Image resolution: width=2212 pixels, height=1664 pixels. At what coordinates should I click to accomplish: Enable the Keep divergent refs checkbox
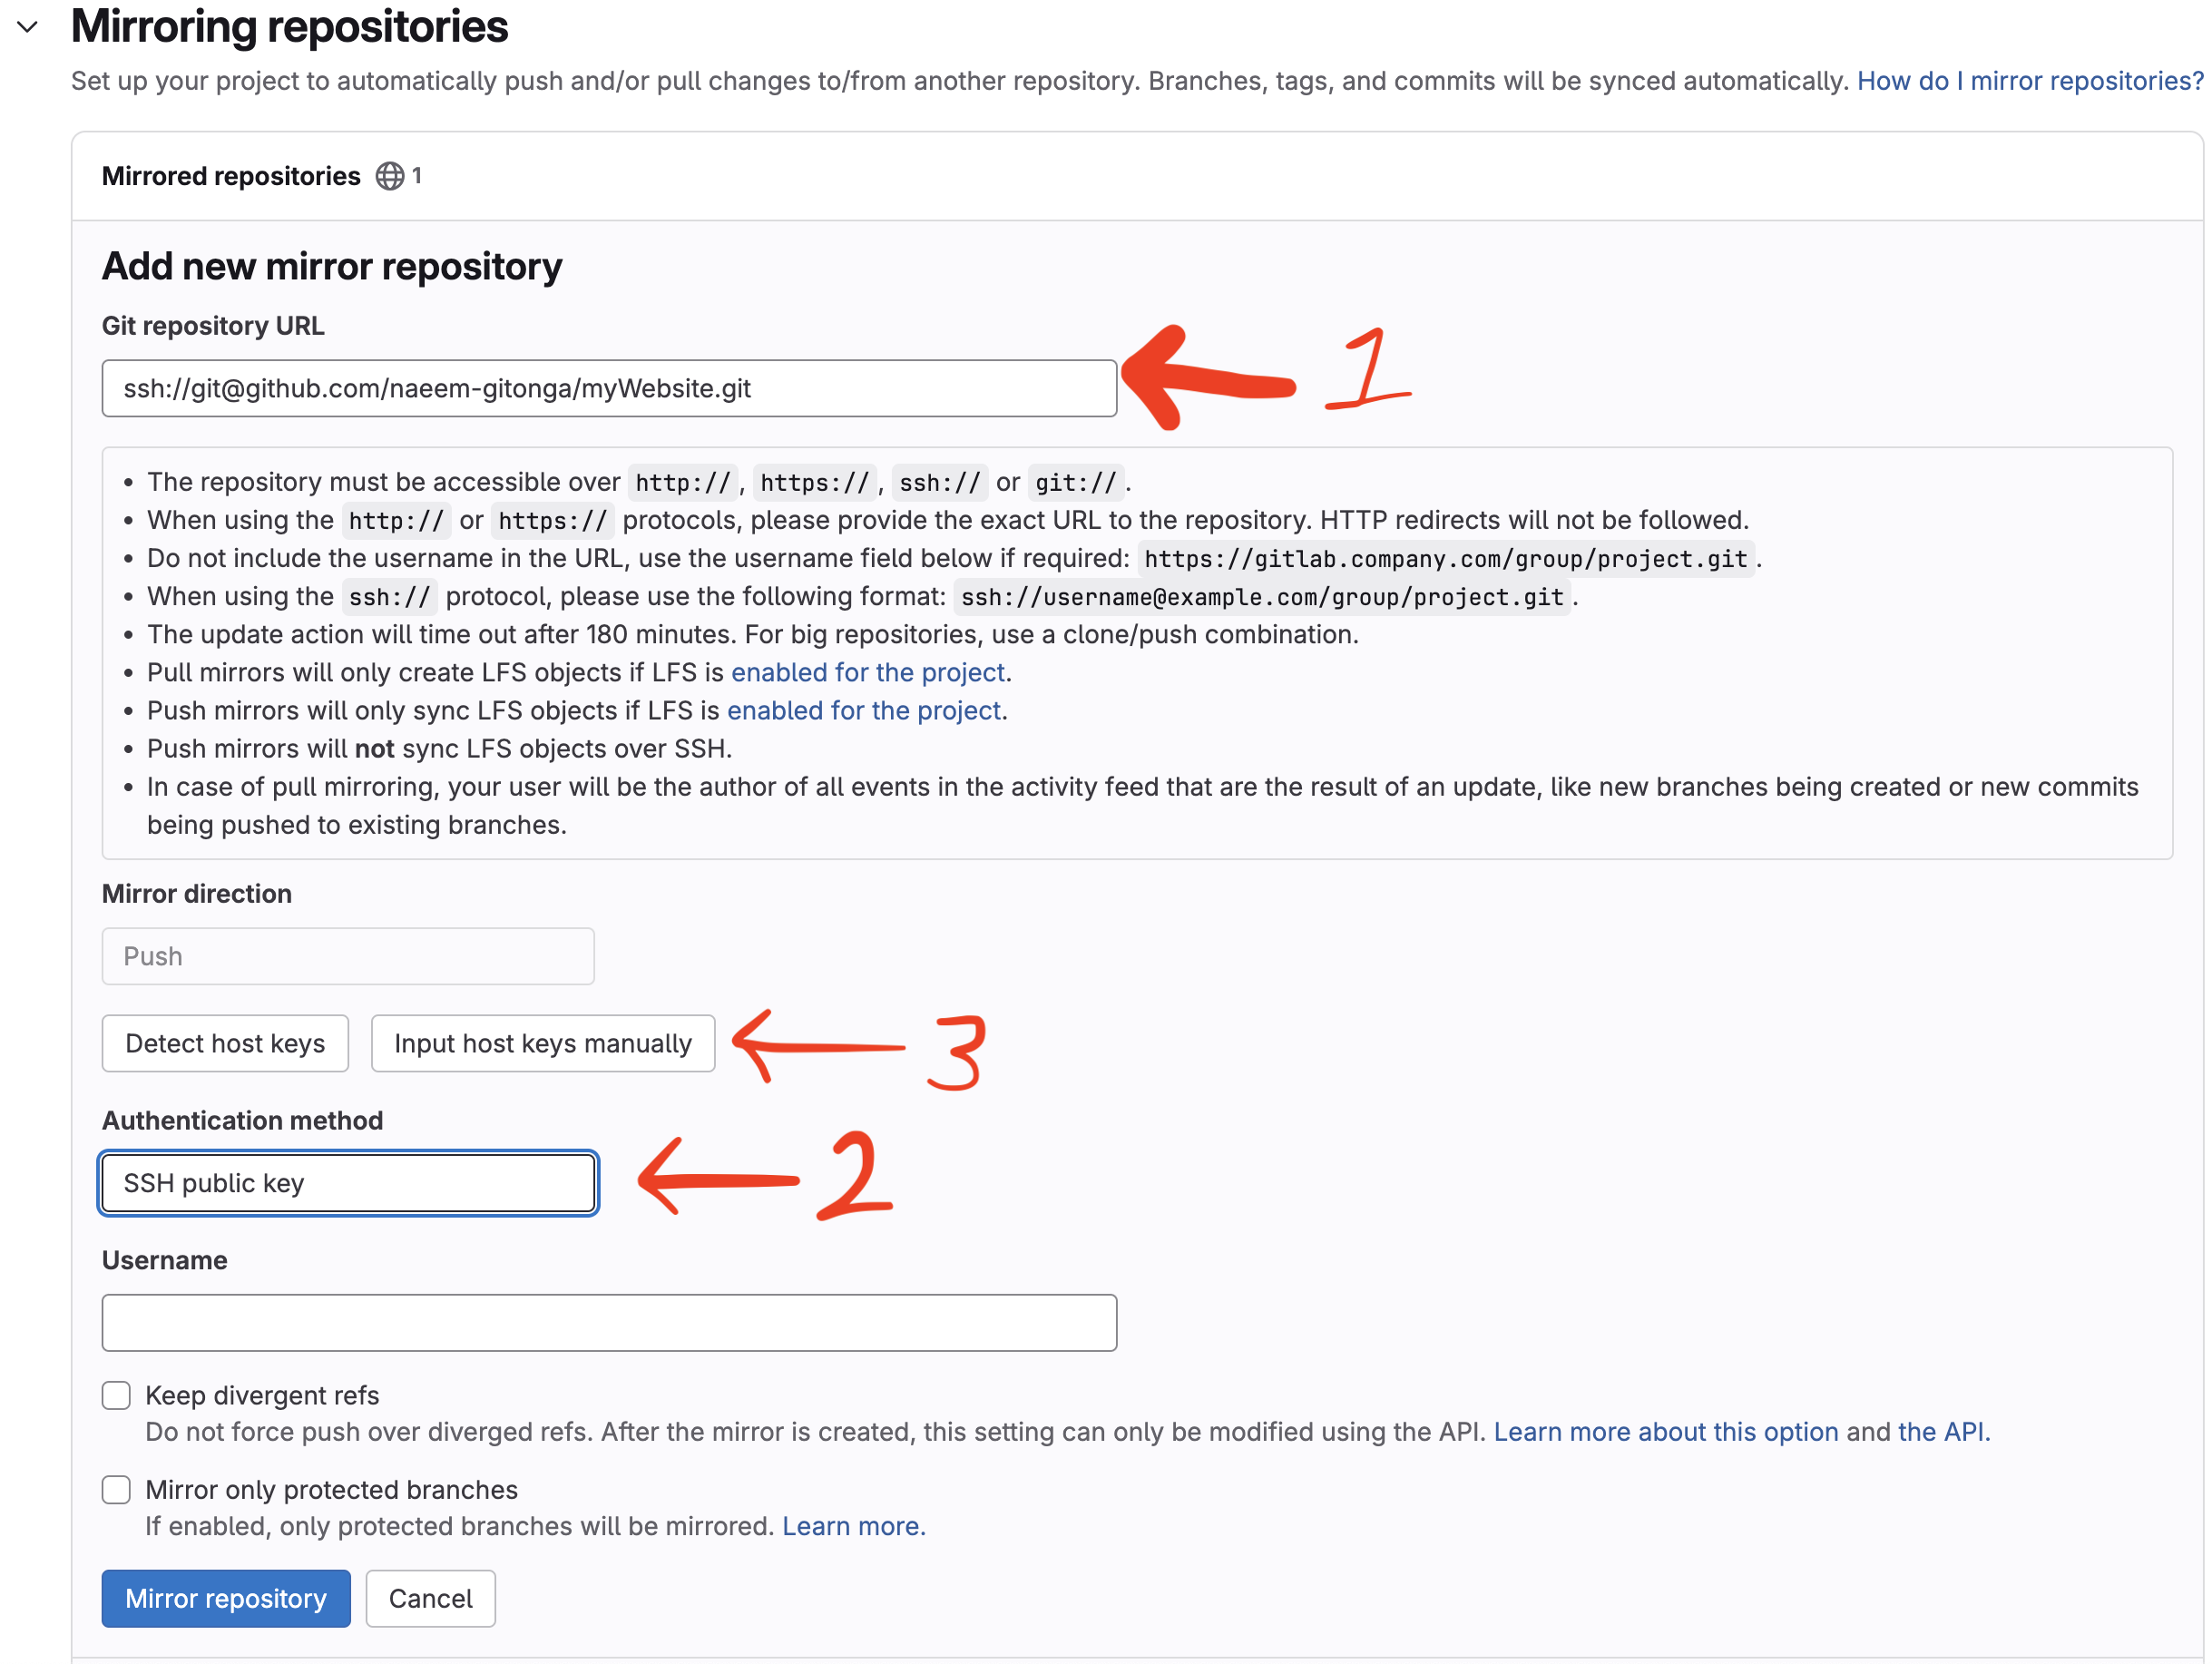[116, 1395]
